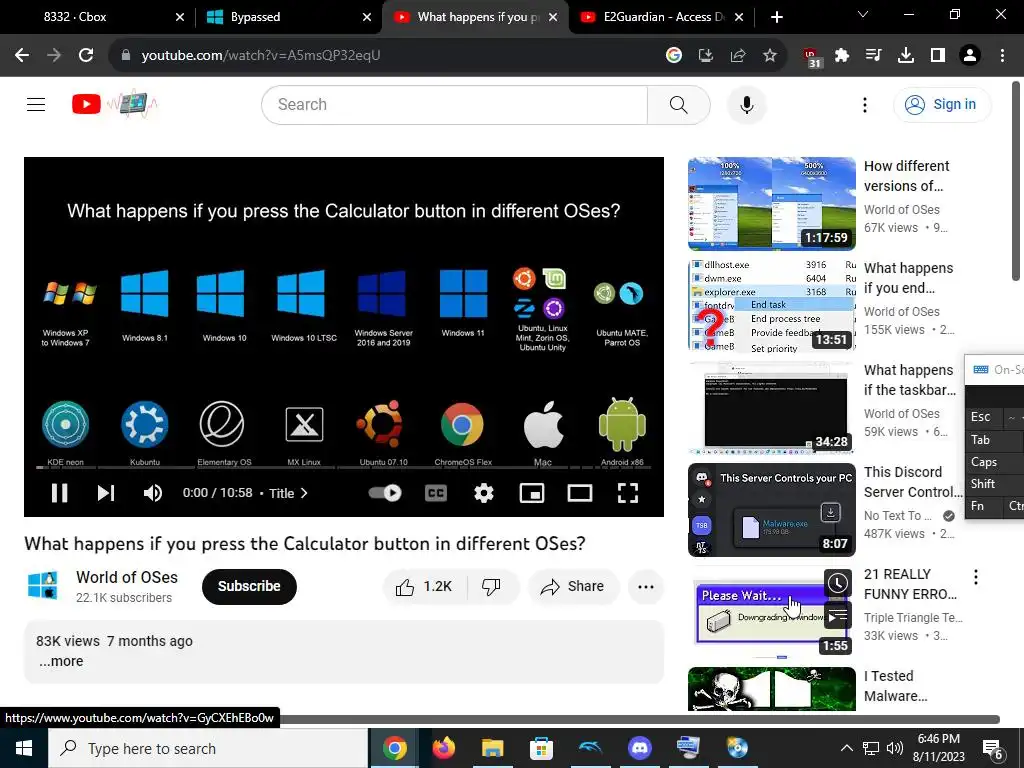Reload the current page

86,56
